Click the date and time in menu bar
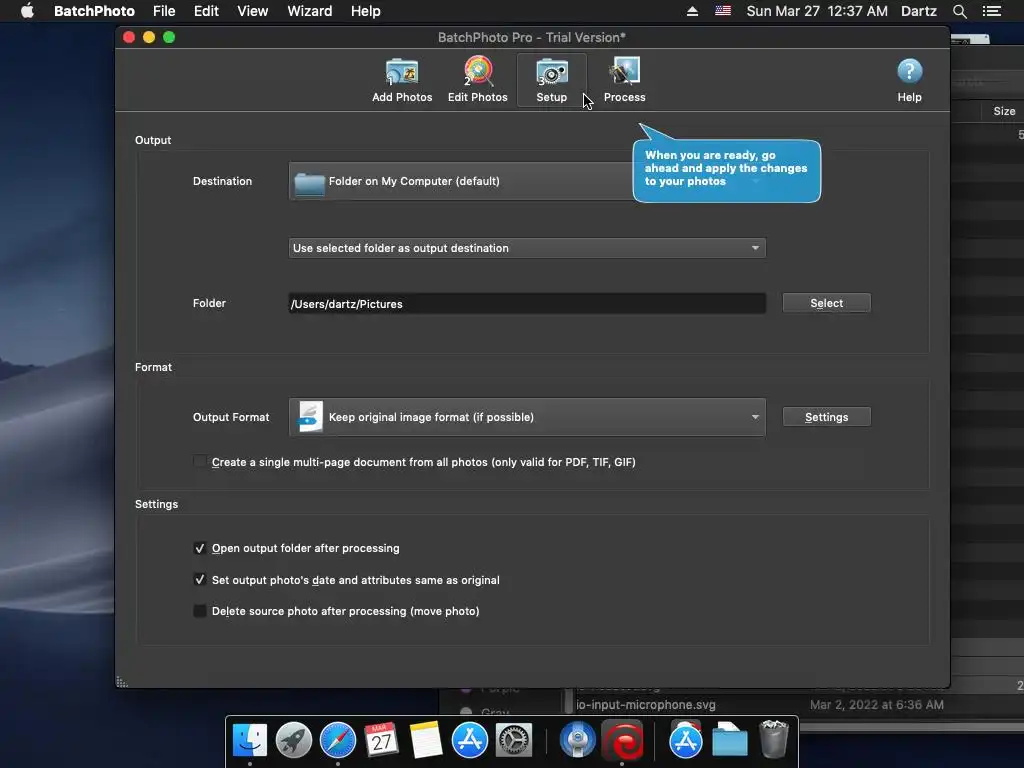The image size is (1024, 768). (816, 11)
